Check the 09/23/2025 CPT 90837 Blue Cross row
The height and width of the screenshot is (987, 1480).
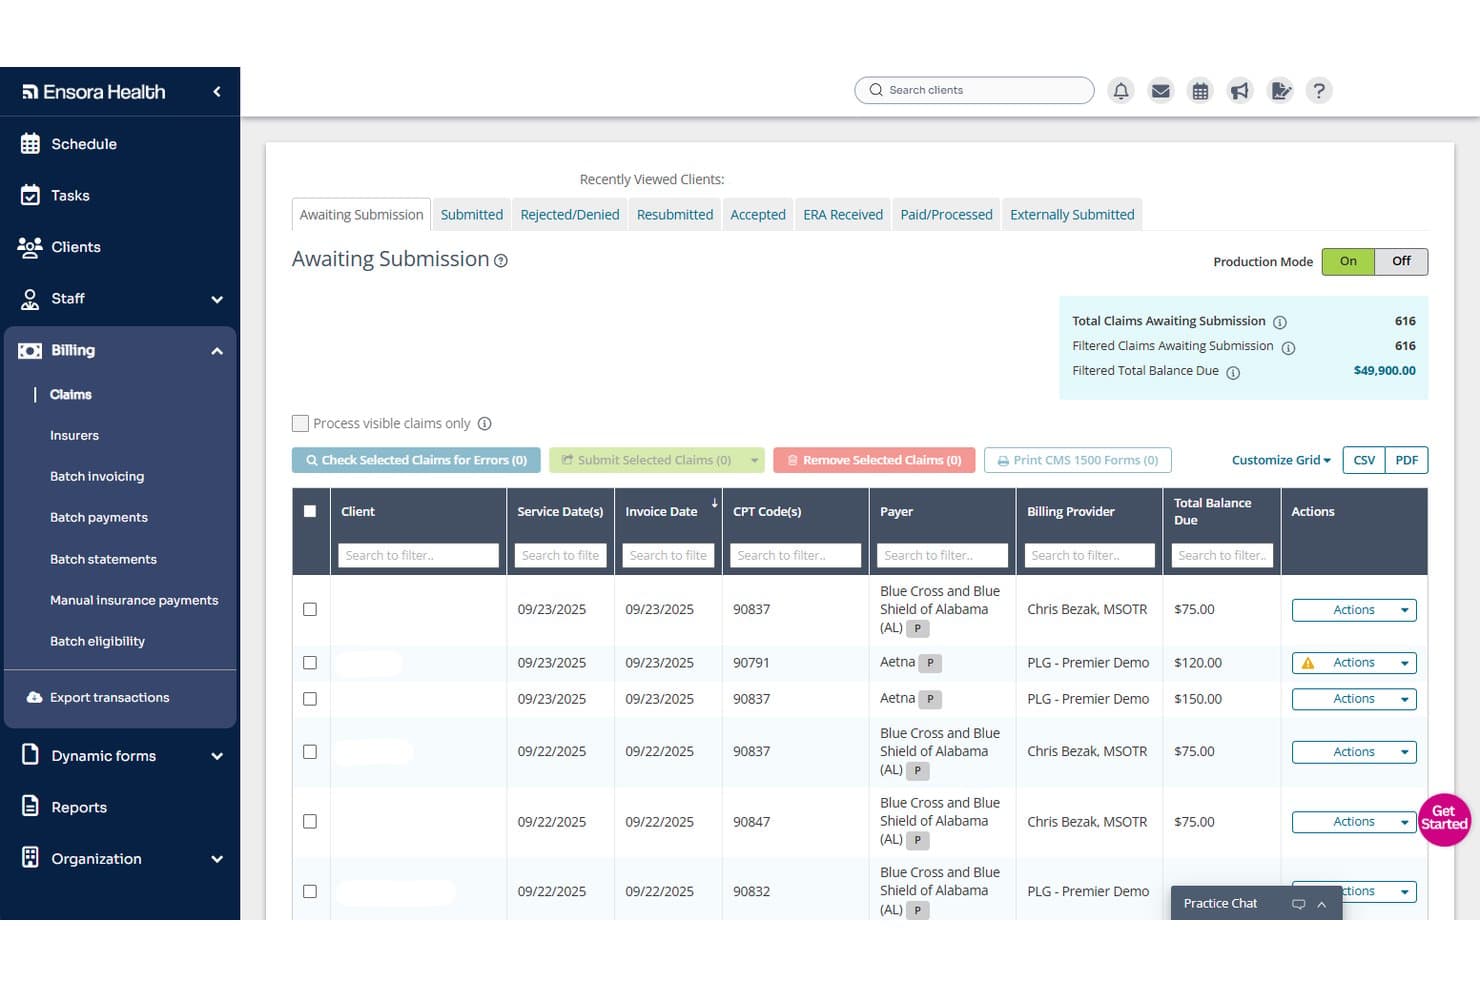click(x=310, y=609)
